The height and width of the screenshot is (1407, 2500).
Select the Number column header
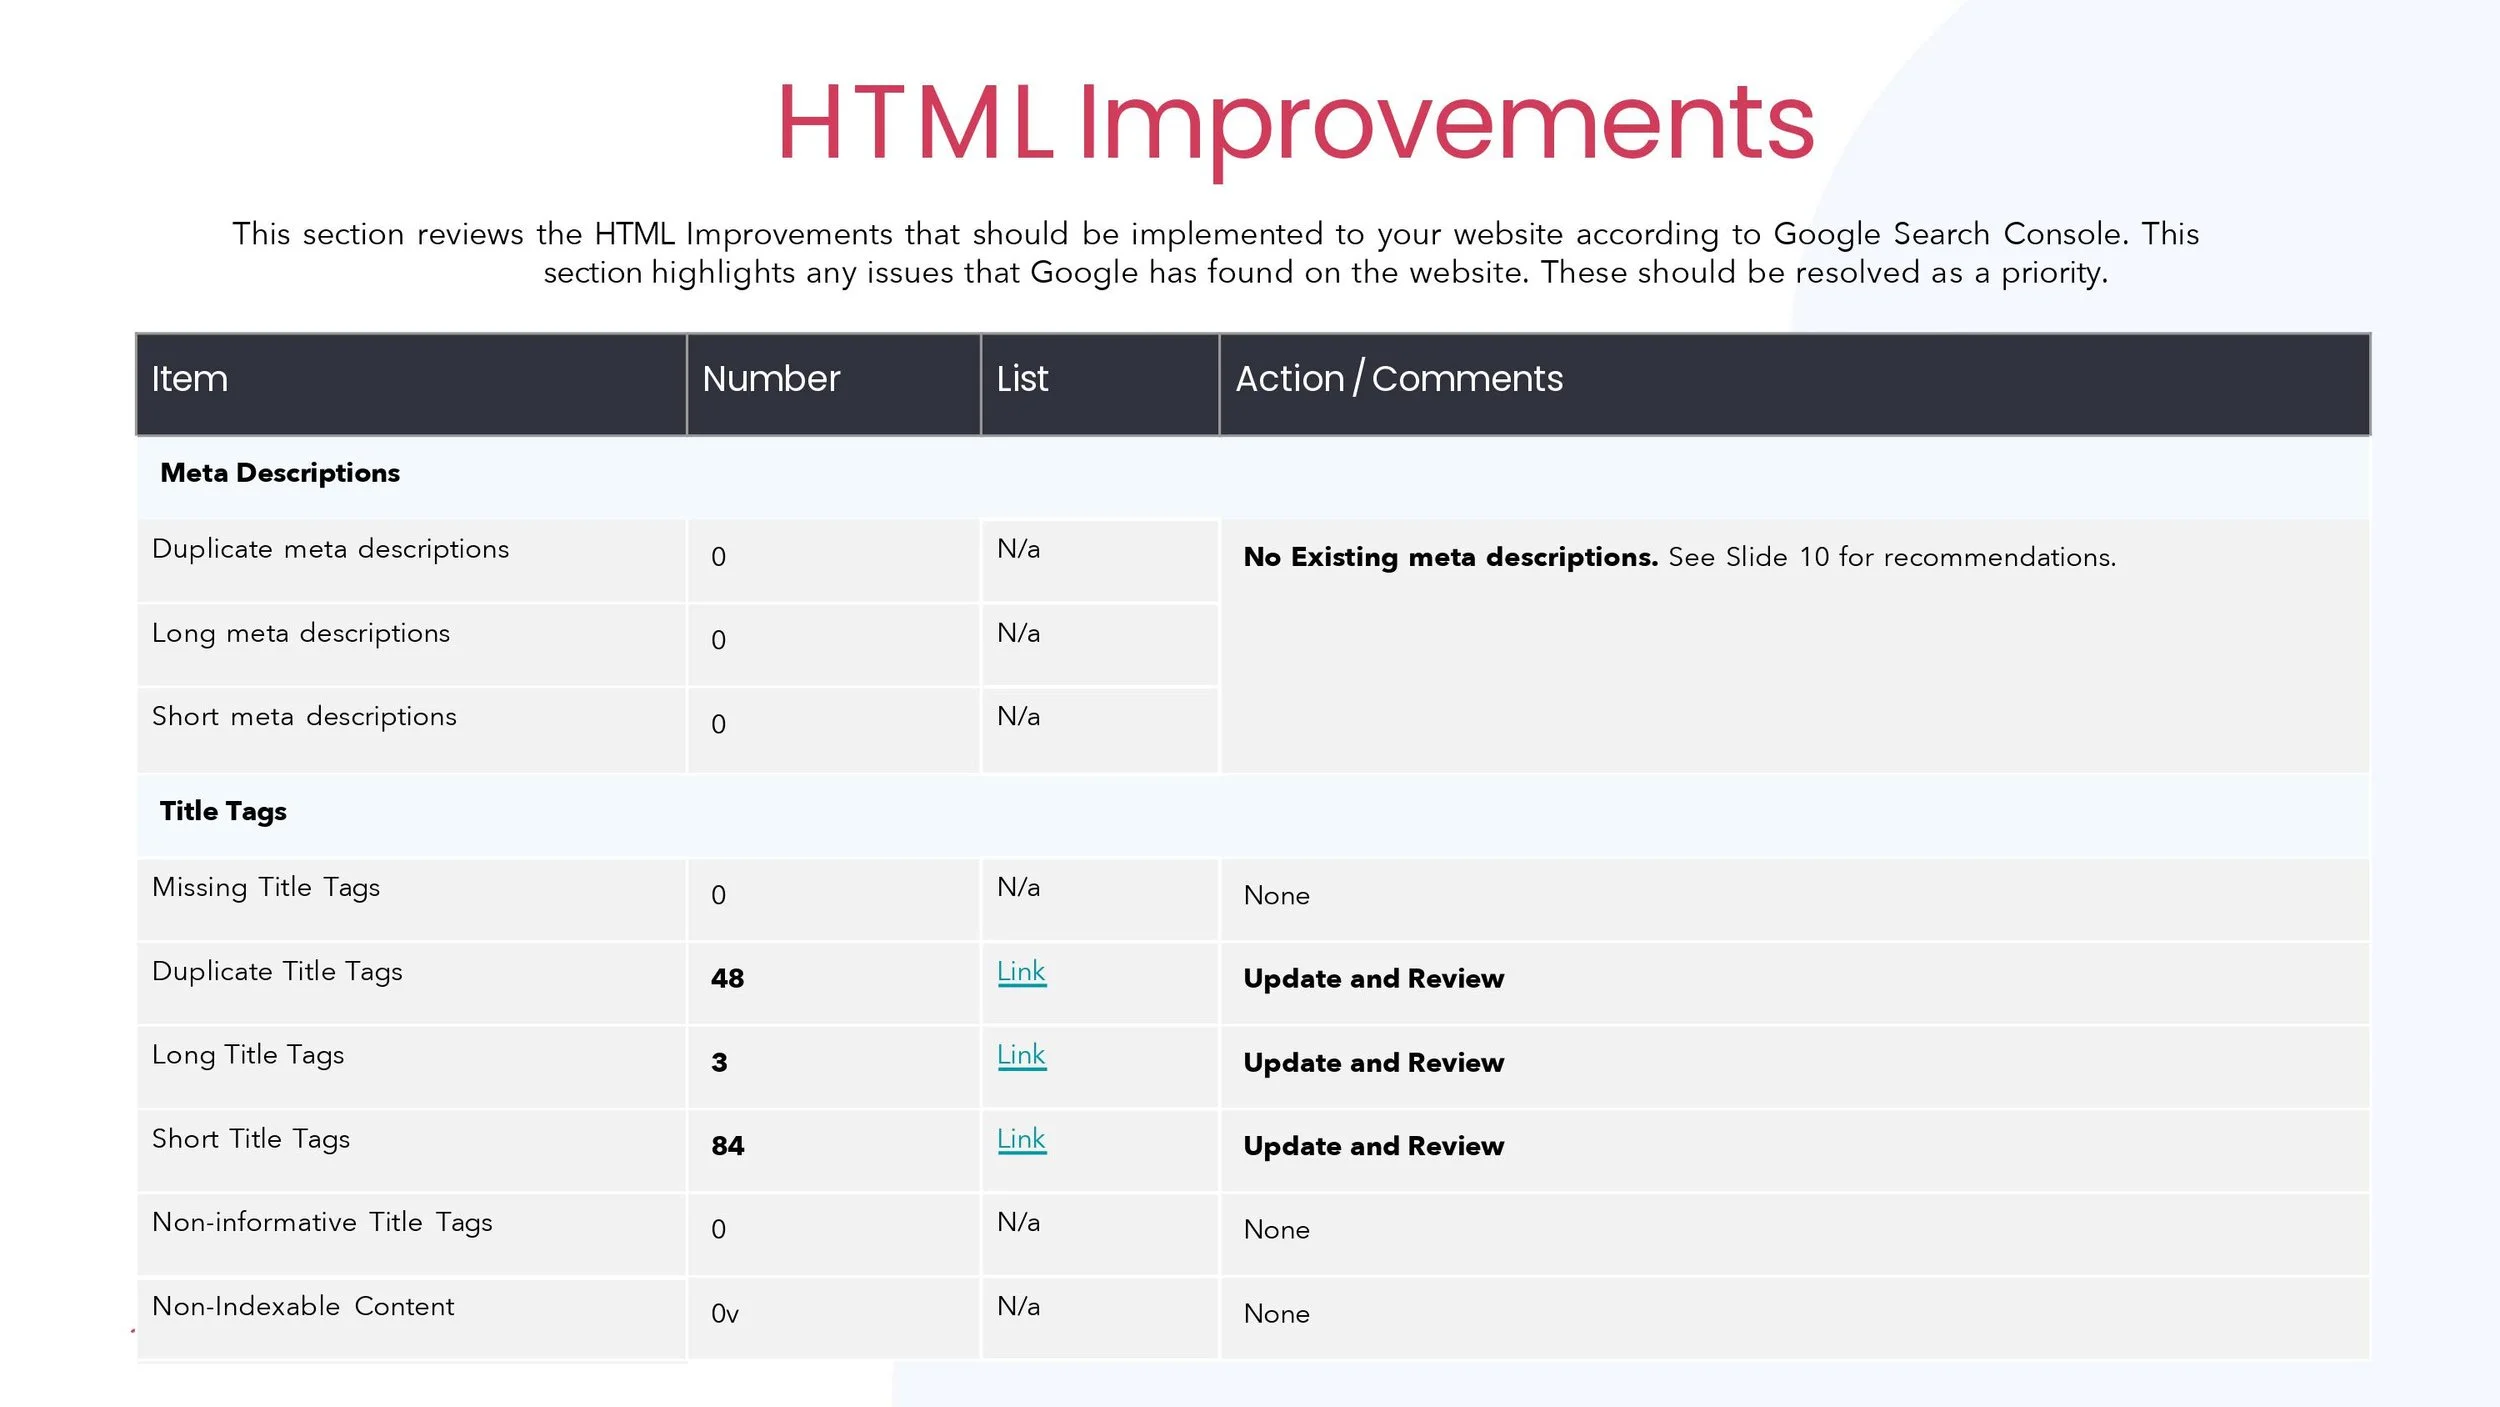[x=771, y=379]
